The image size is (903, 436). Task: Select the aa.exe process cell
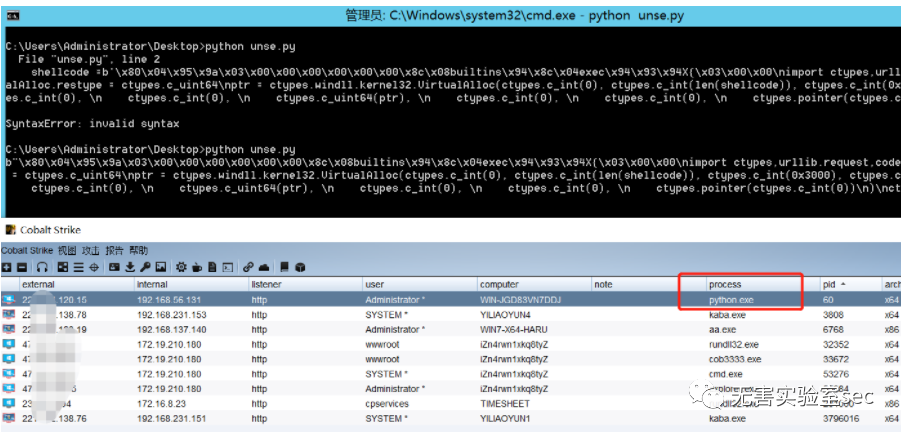(722, 330)
